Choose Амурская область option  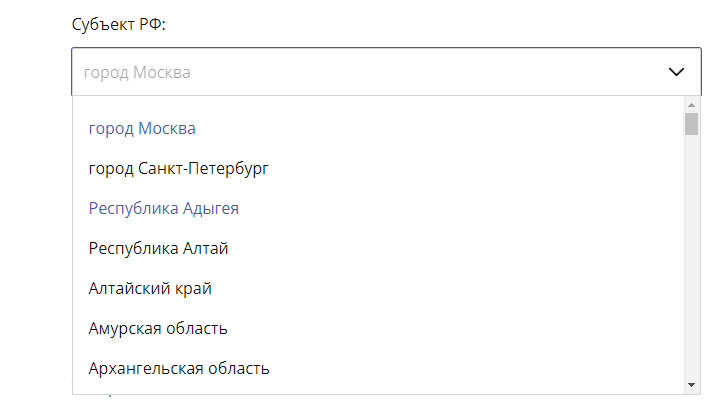(158, 328)
